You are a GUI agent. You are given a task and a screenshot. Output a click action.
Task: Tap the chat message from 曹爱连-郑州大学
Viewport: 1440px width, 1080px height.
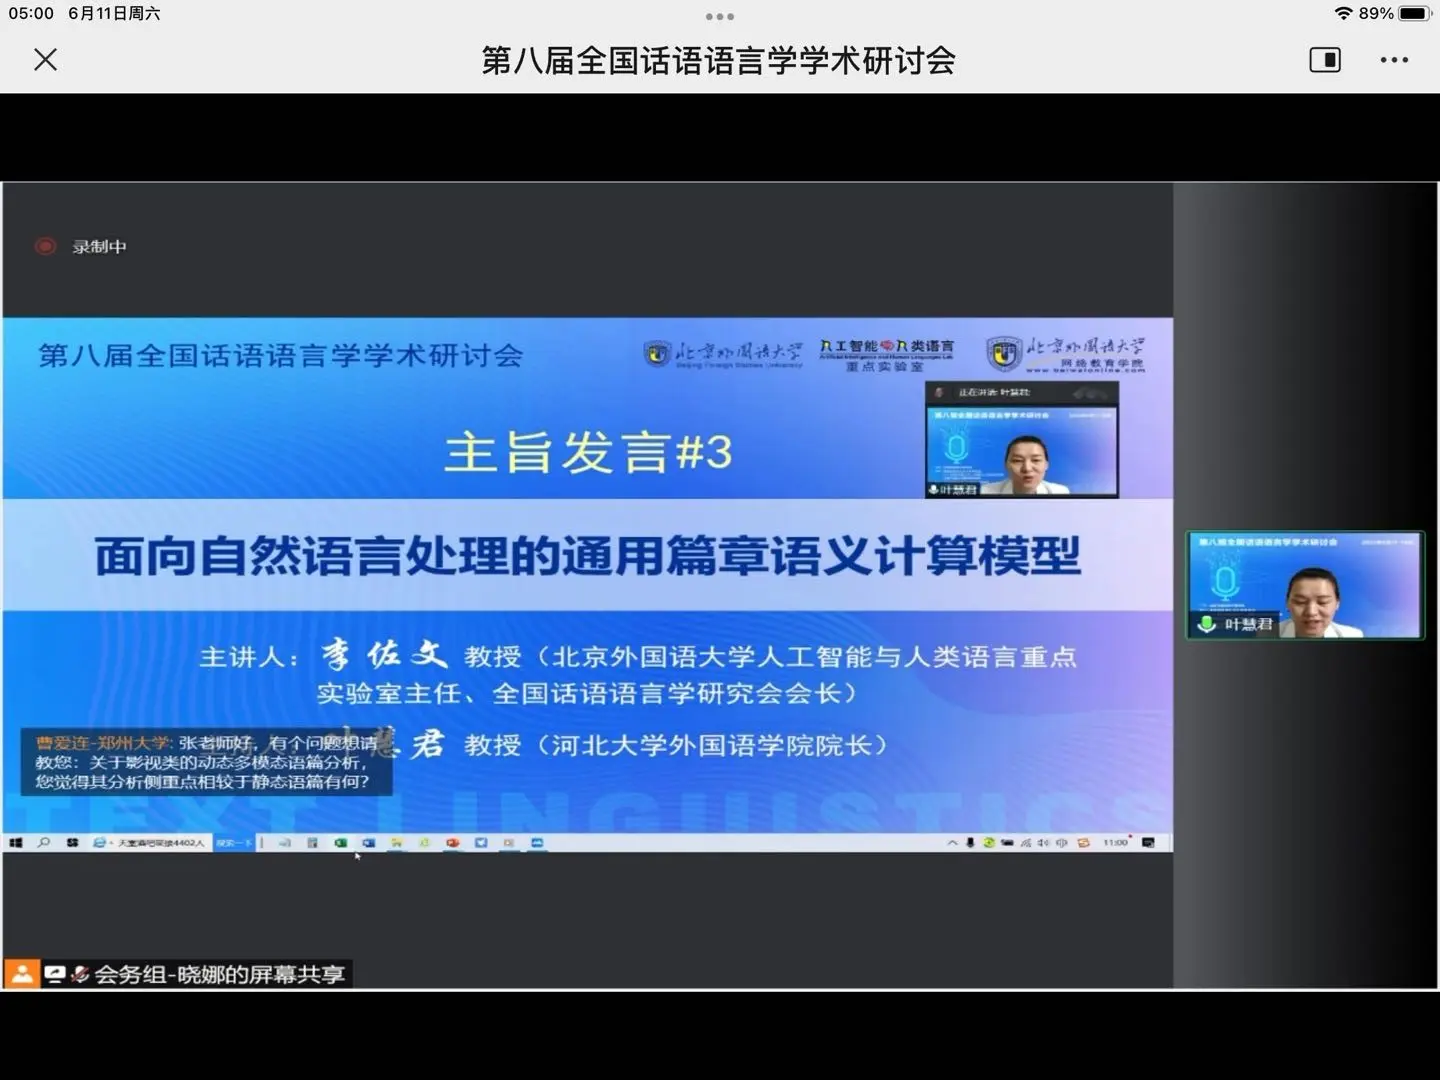[x=206, y=762]
